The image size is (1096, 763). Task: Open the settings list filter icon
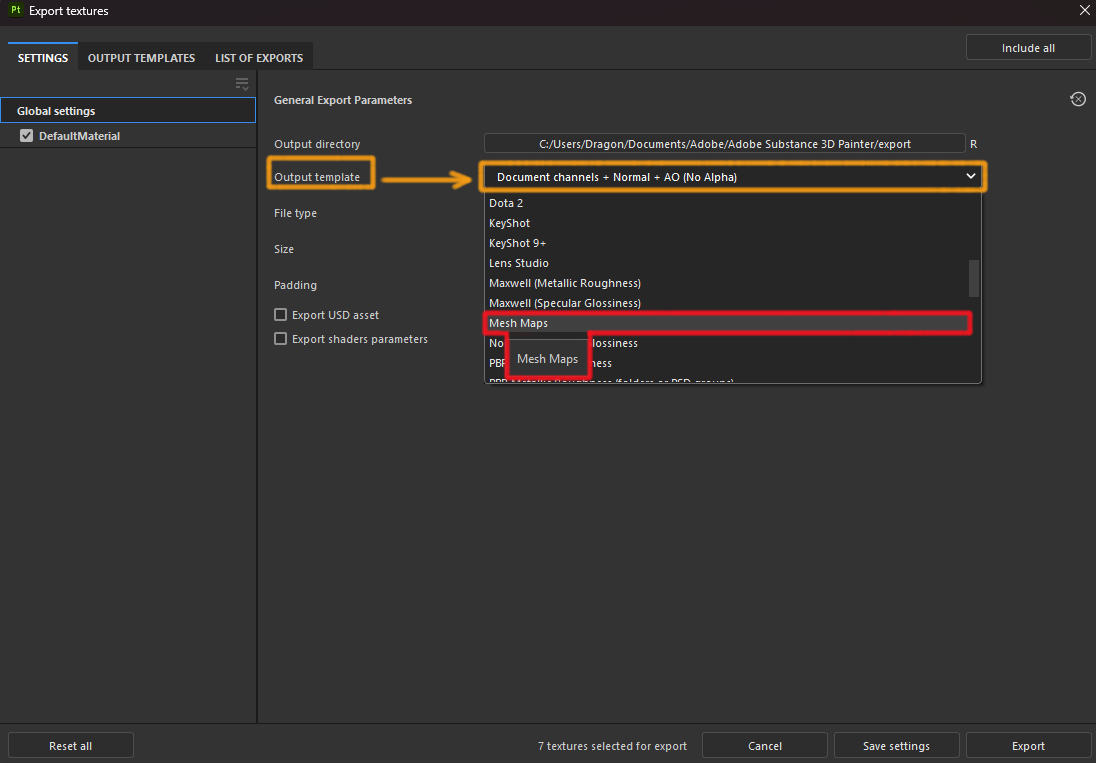pyautogui.click(x=242, y=84)
